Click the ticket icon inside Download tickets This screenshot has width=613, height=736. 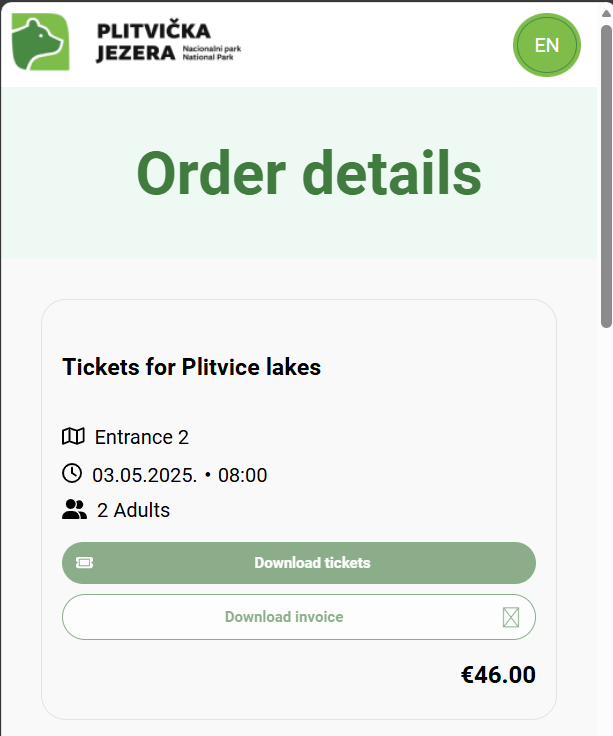(x=85, y=563)
